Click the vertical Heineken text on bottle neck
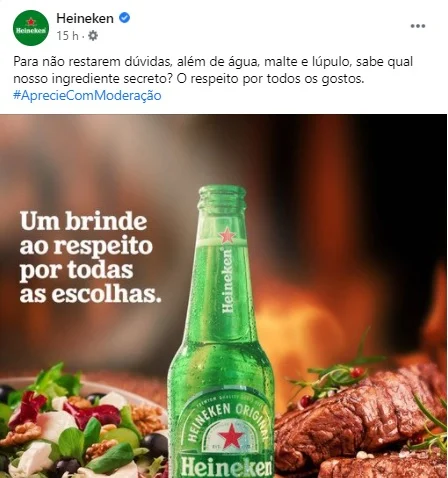This screenshot has height=478, width=448. [x=227, y=280]
